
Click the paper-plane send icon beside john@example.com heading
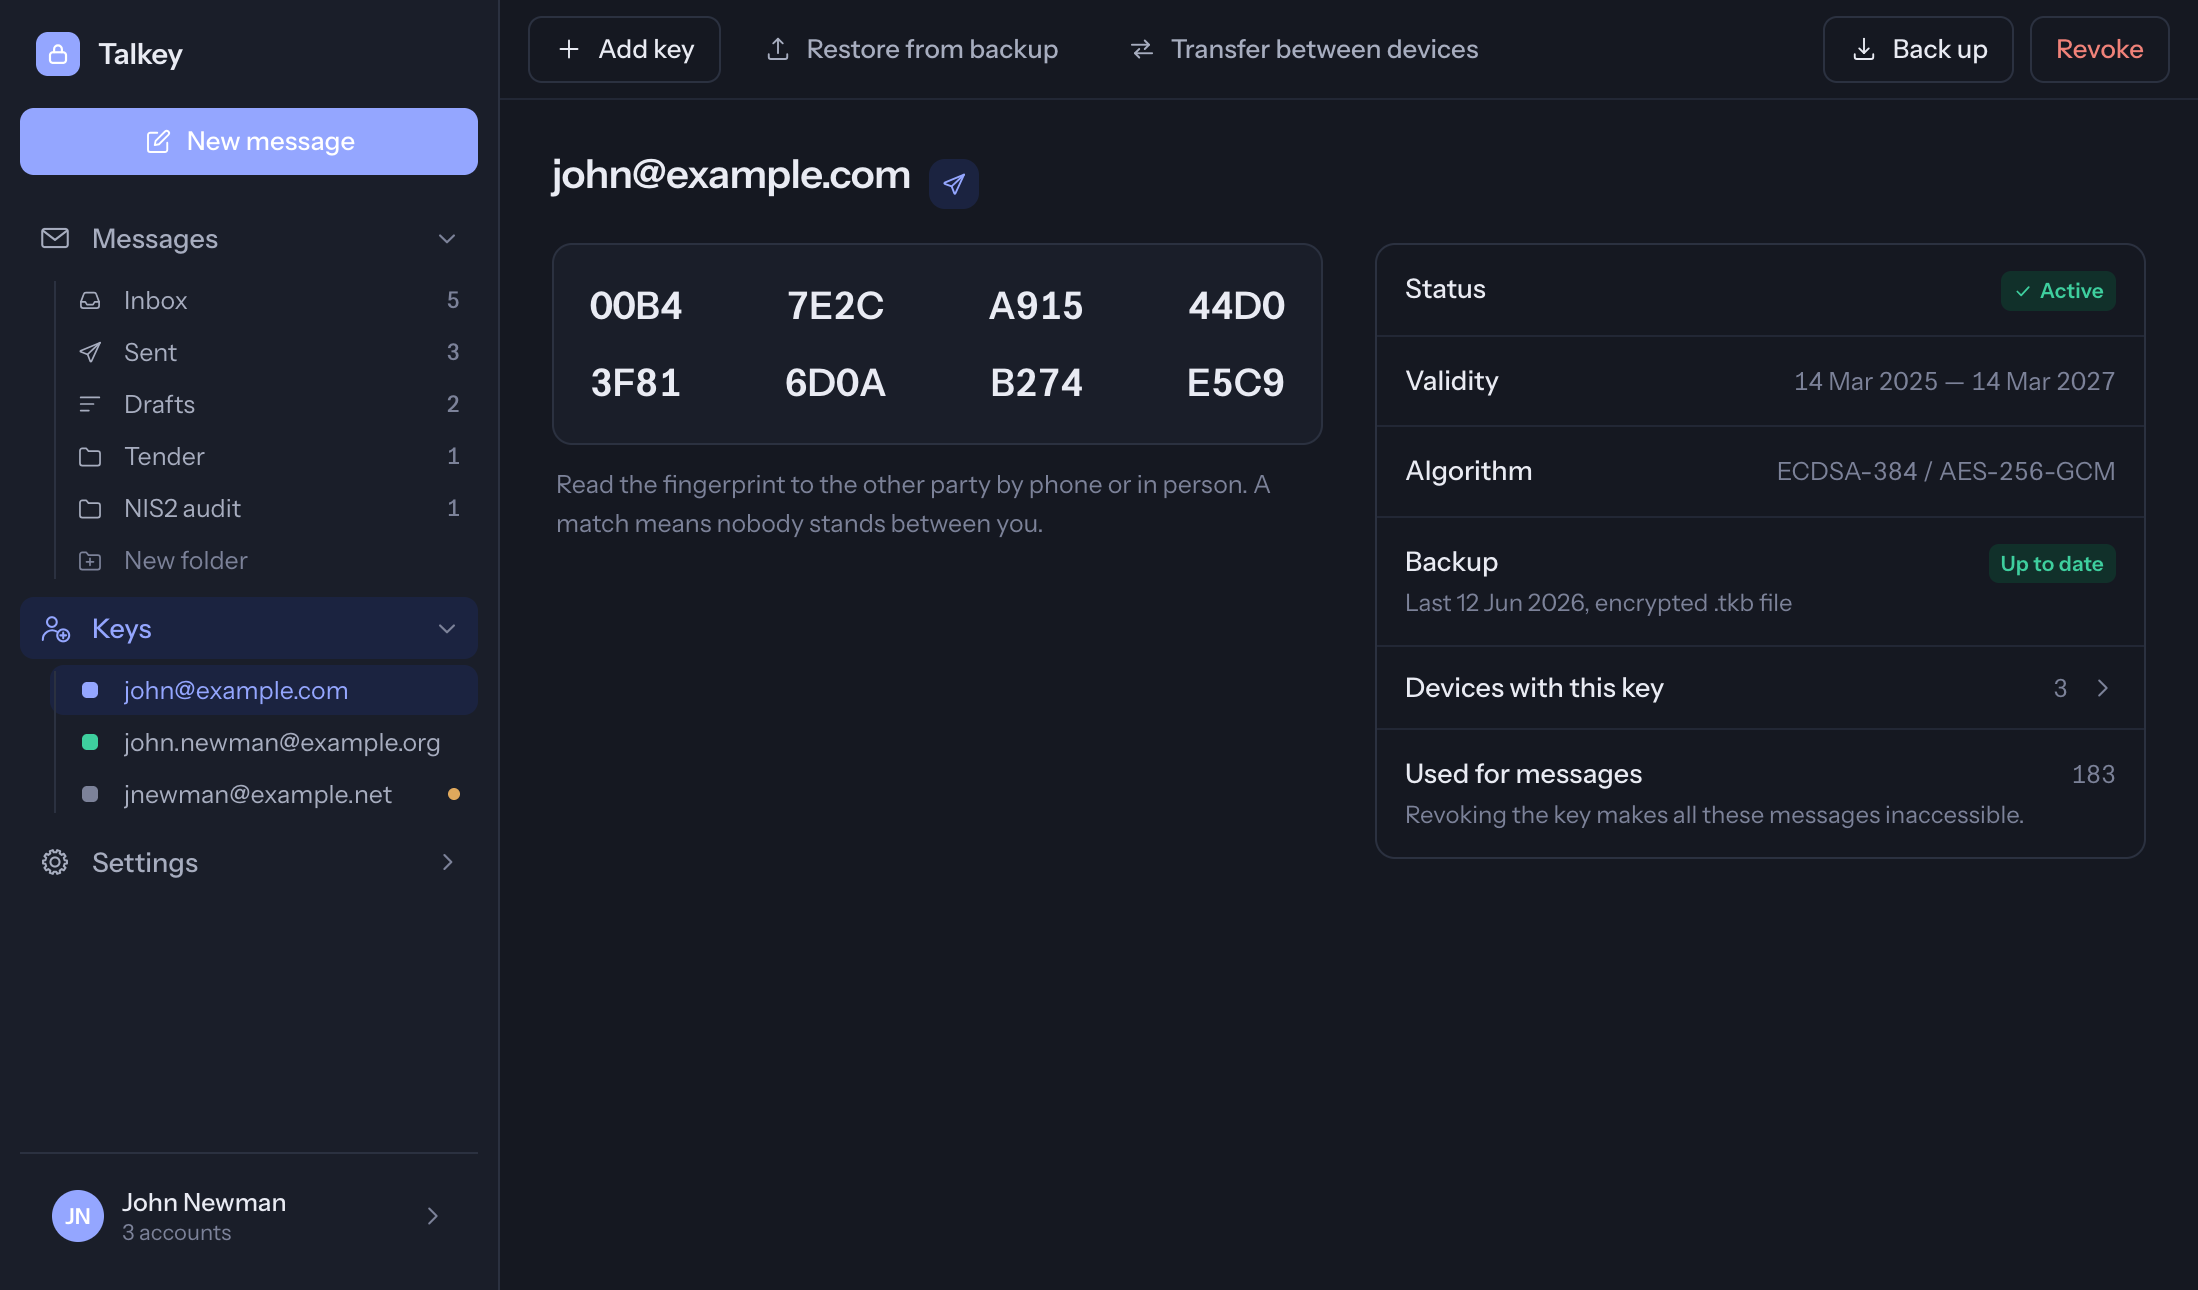click(x=954, y=184)
